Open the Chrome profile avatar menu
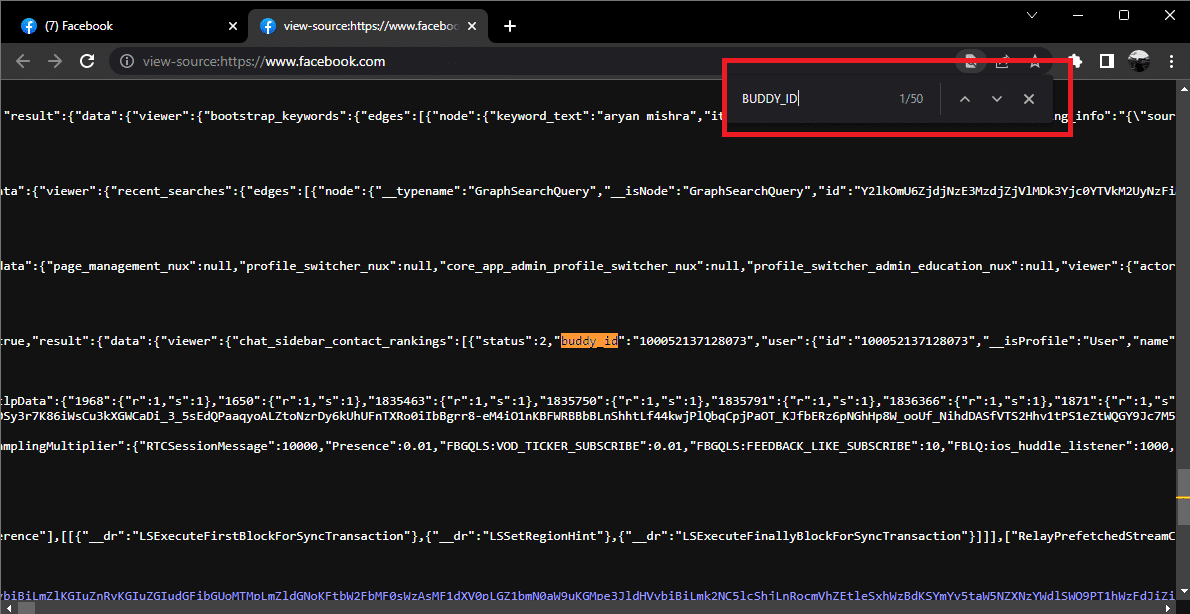 pos(1138,61)
